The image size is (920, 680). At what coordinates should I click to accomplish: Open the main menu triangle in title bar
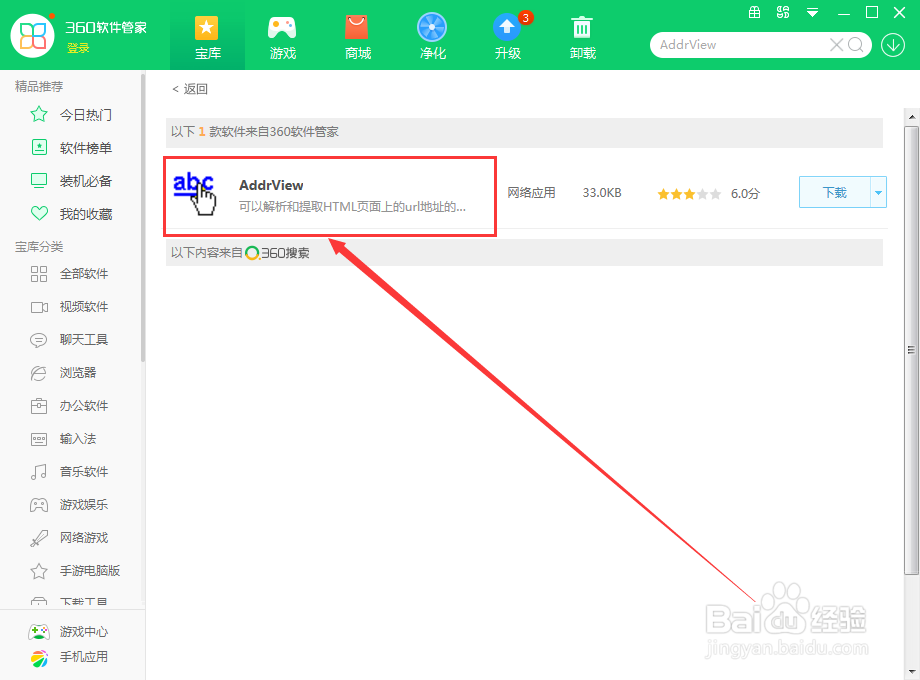click(x=812, y=12)
